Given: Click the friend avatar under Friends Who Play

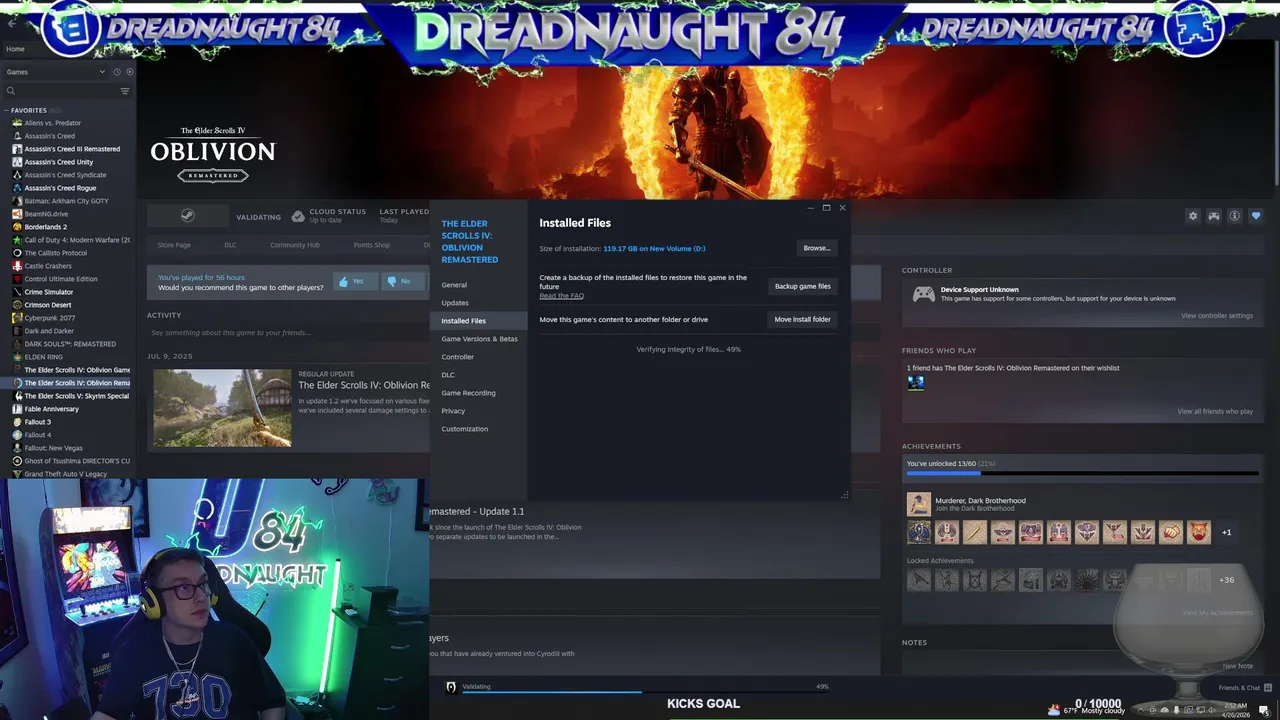Looking at the screenshot, I should (915, 382).
